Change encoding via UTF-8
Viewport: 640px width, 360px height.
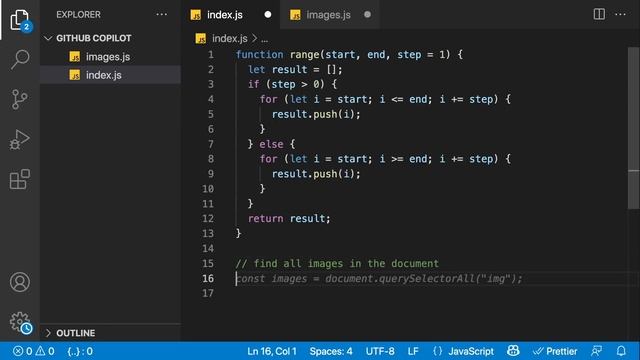(380, 351)
